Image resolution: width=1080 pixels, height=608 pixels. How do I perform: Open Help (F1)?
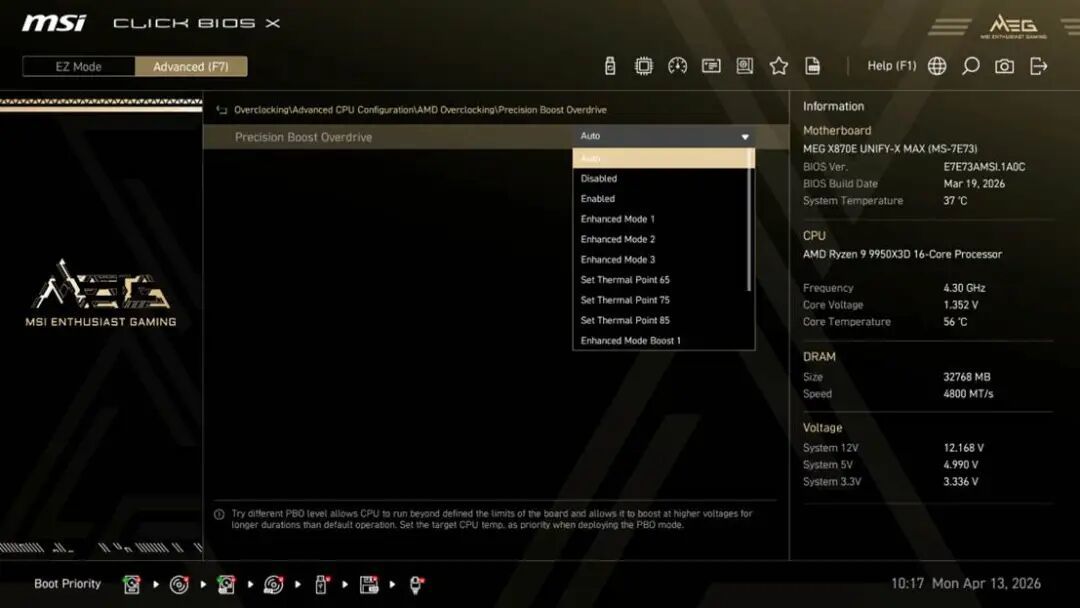[x=891, y=66]
